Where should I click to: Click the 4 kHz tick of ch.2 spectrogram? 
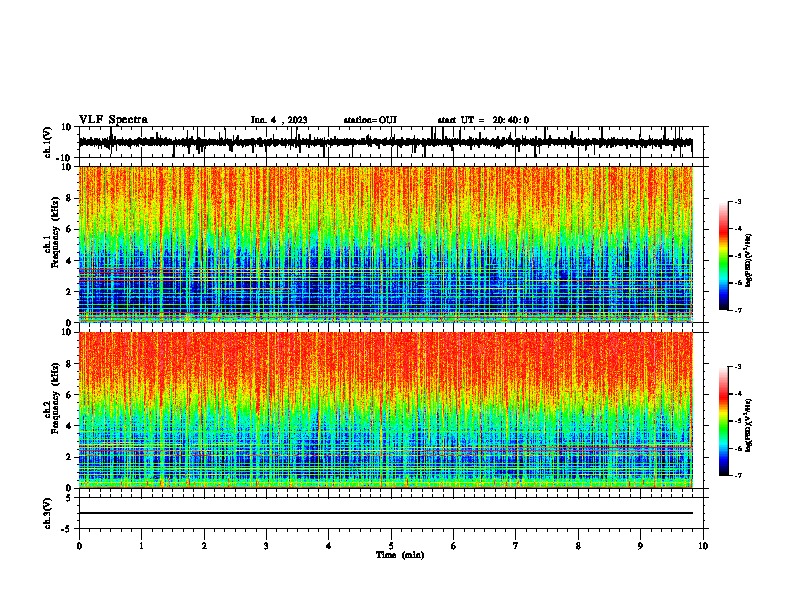(x=70, y=426)
